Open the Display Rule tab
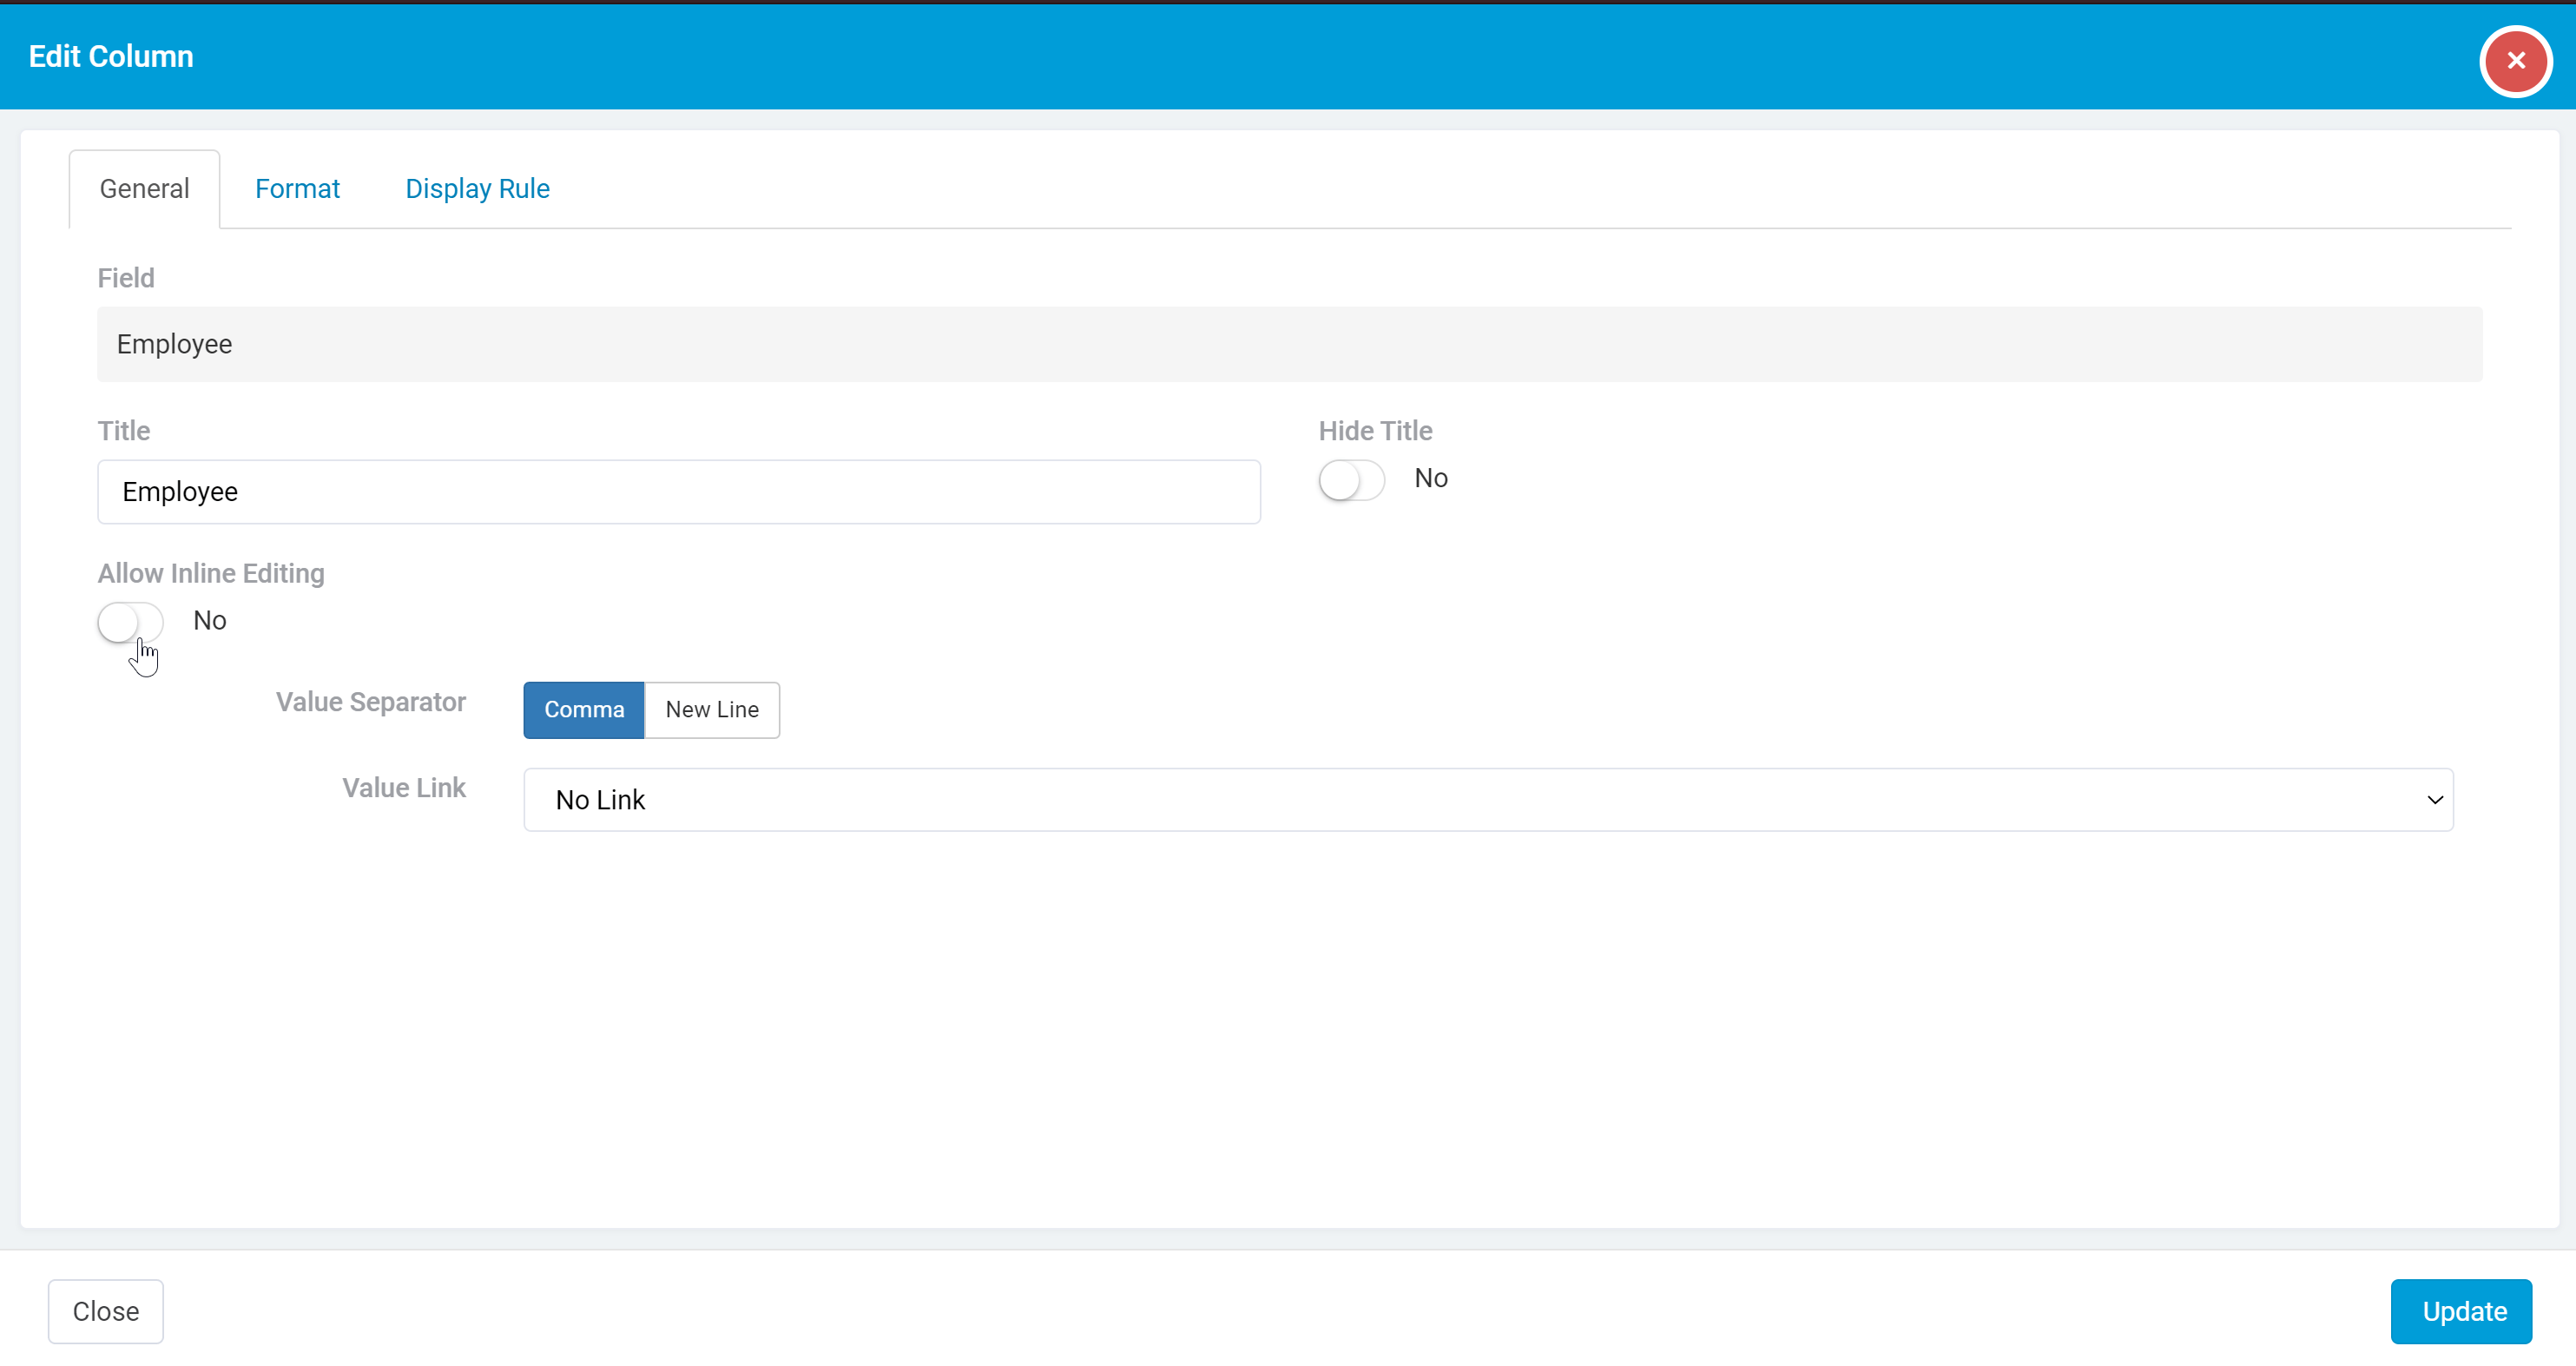Screen dimensions: 2576x1366 point(477,189)
